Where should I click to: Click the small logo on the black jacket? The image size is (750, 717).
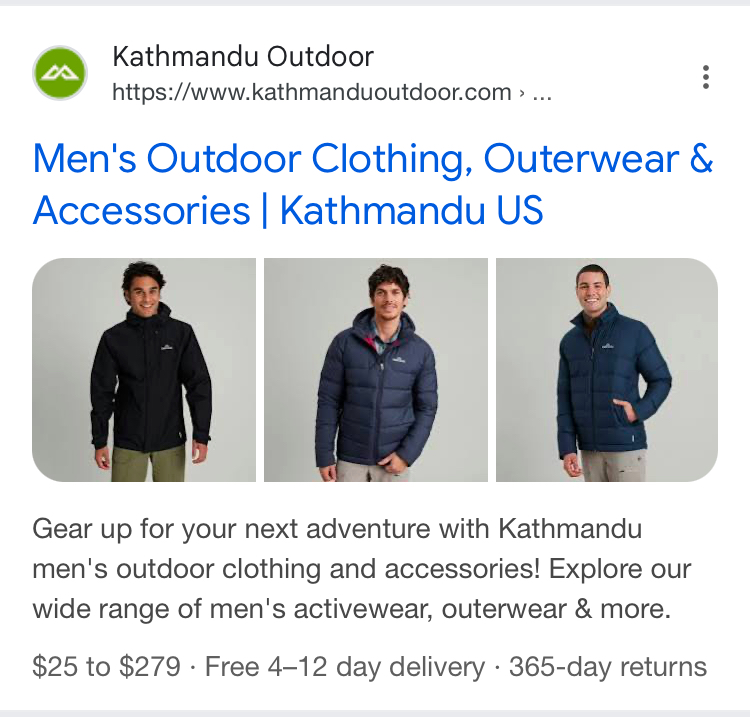pyautogui.click(x=167, y=348)
